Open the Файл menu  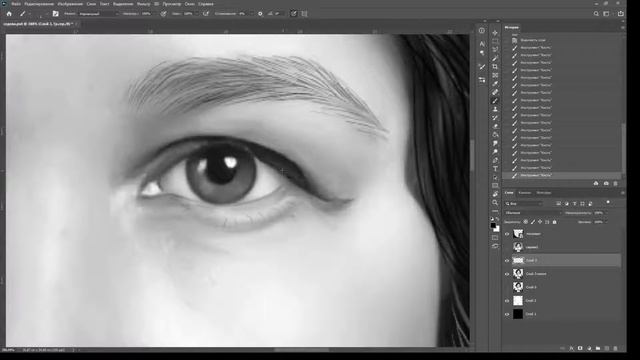point(16,4)
